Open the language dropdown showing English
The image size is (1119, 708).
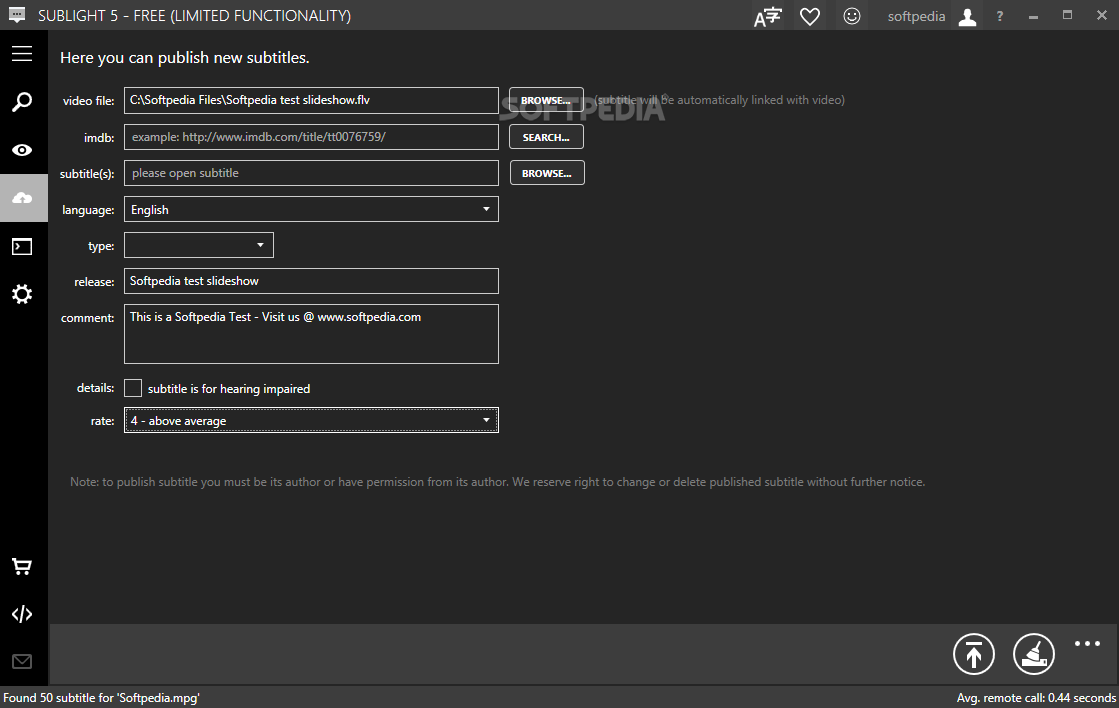pyautogui.click(x=311, y=209)
